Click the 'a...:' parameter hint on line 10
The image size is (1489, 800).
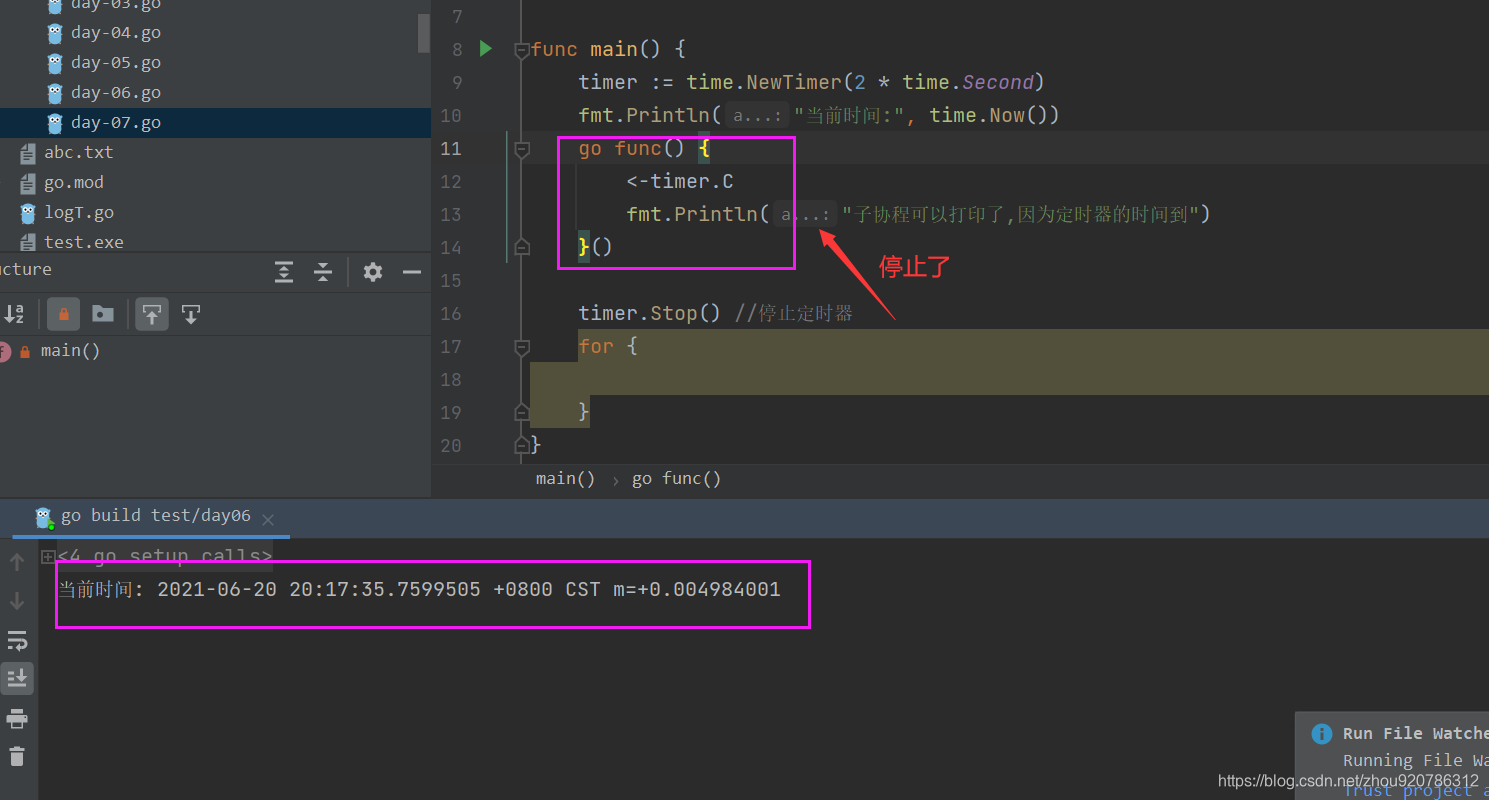[757, 116]
